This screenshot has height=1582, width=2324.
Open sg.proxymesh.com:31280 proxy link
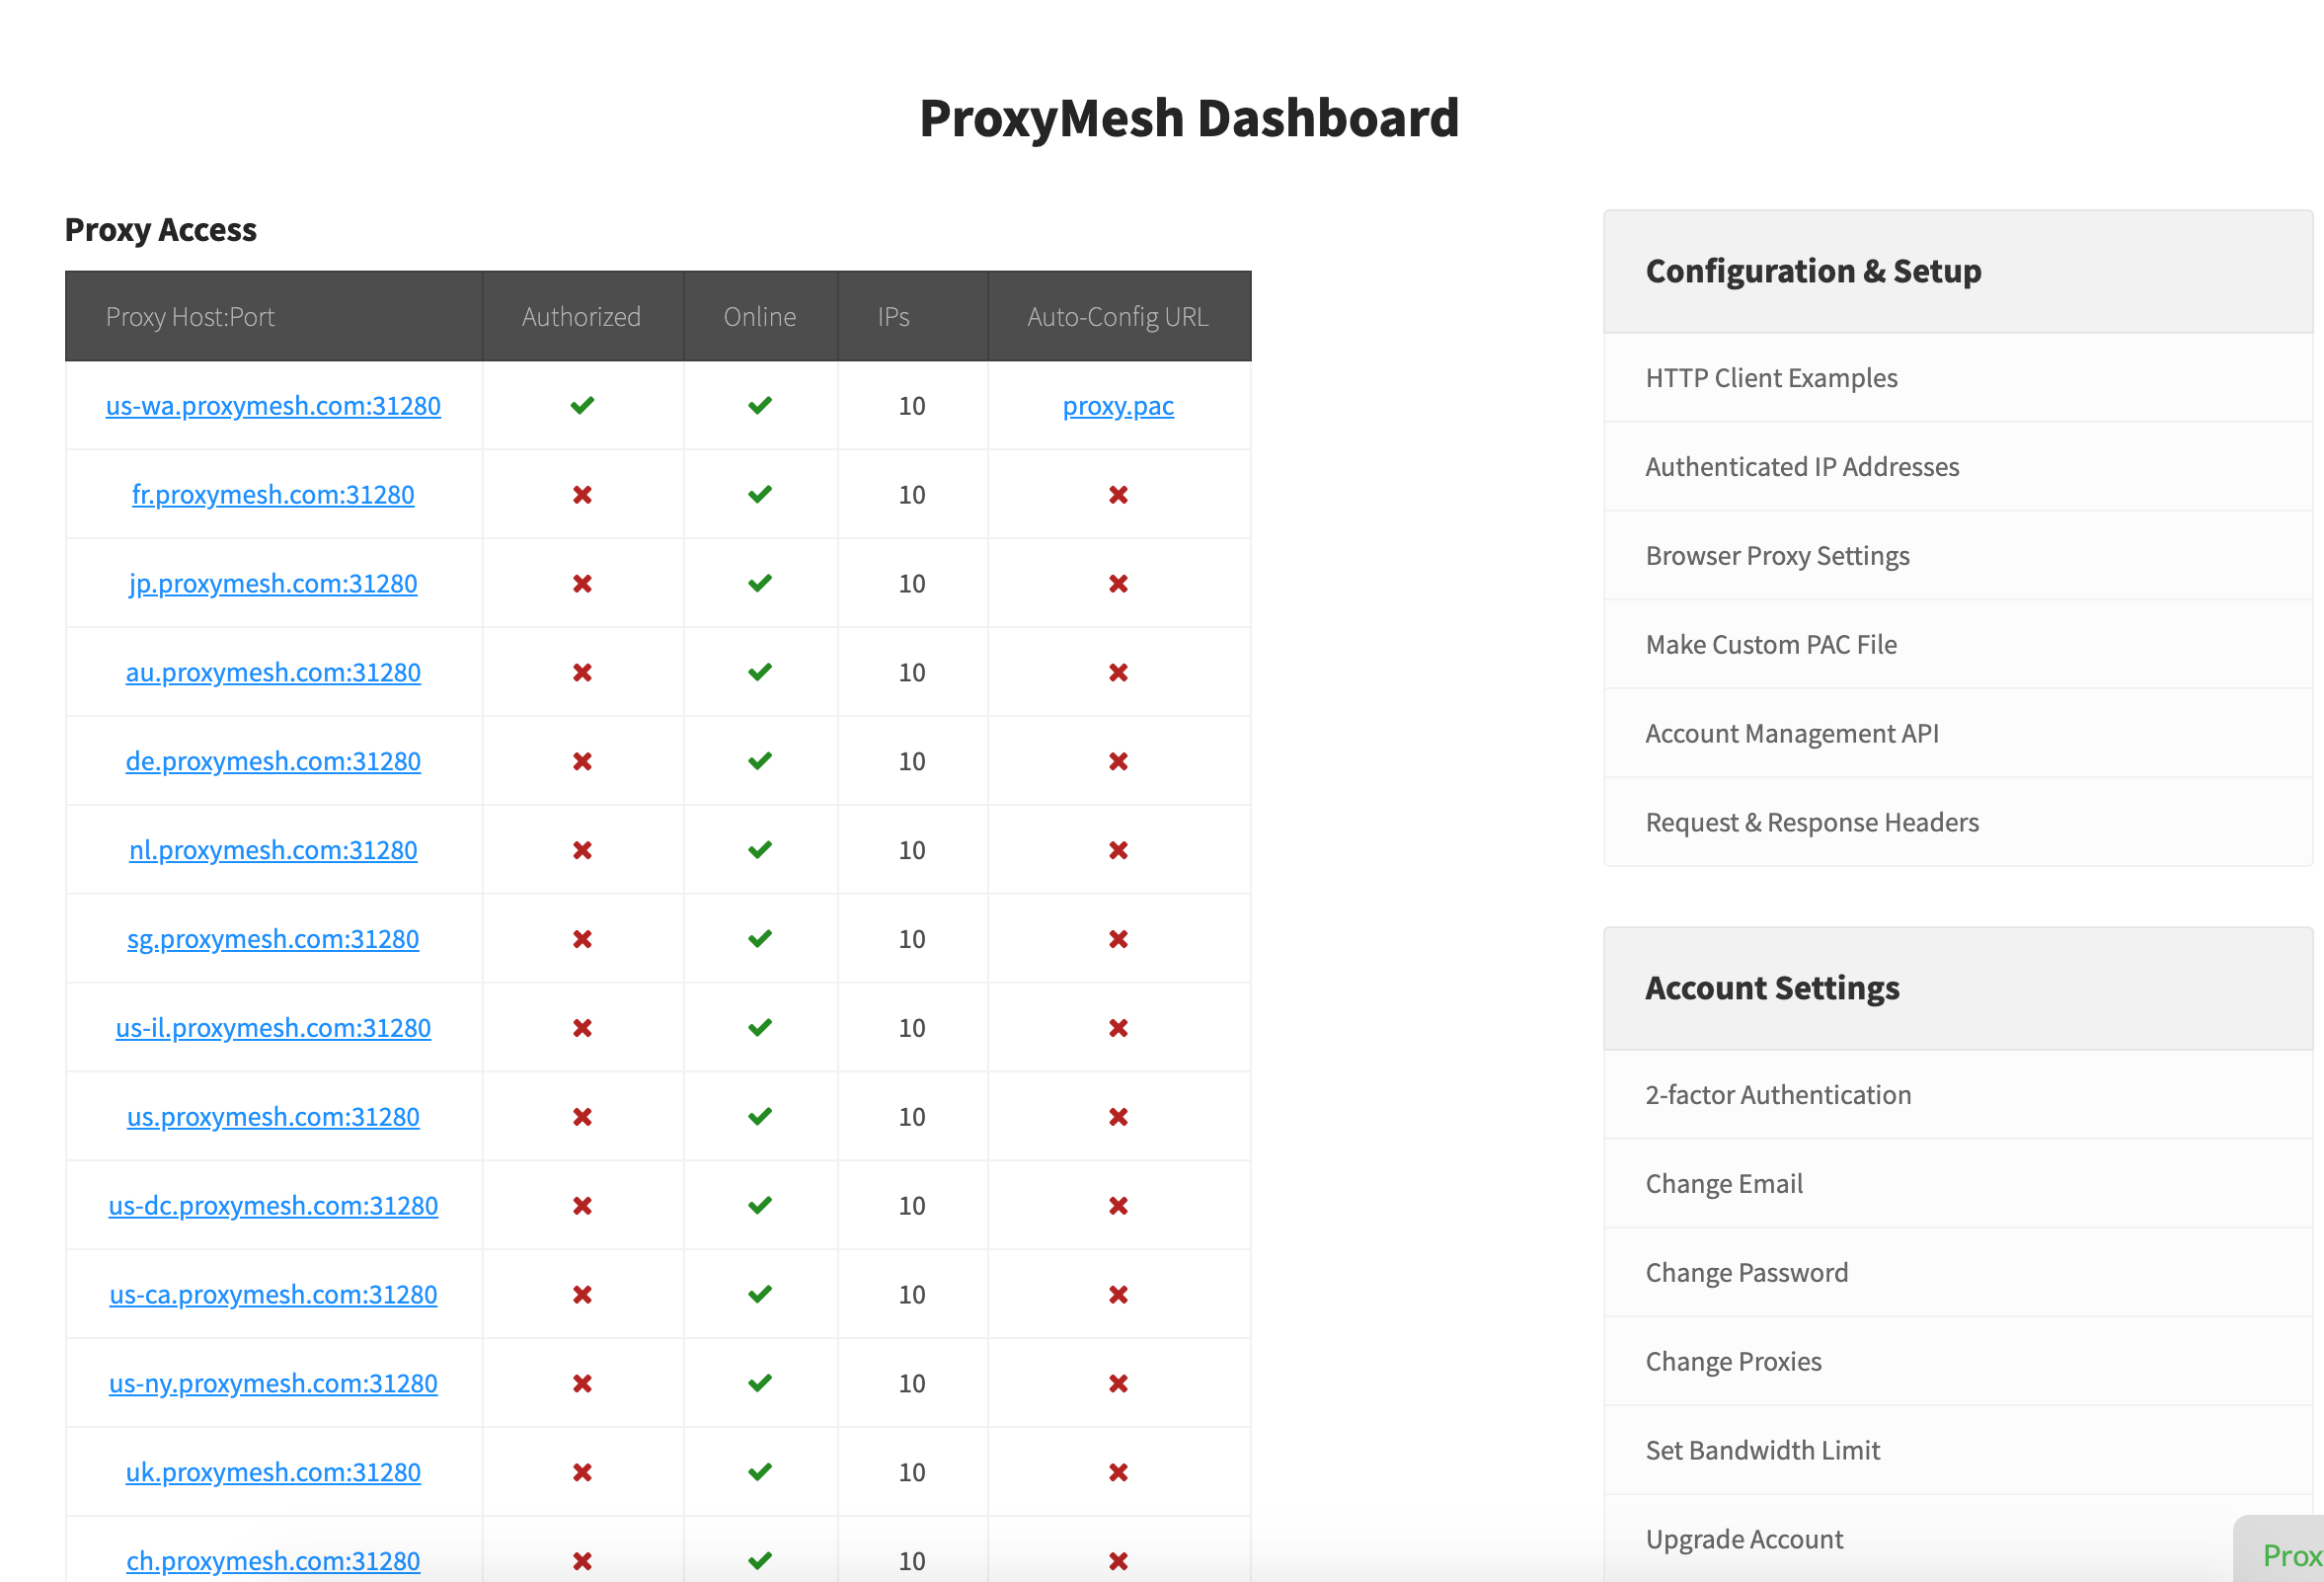coord(273,940)
